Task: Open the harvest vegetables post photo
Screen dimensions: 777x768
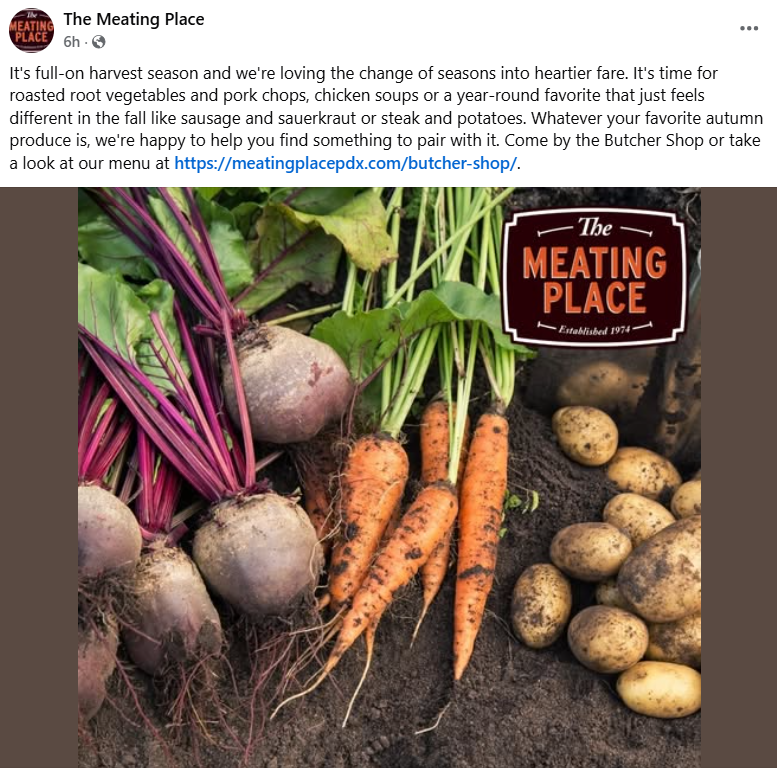Action: tap(389, 478)
